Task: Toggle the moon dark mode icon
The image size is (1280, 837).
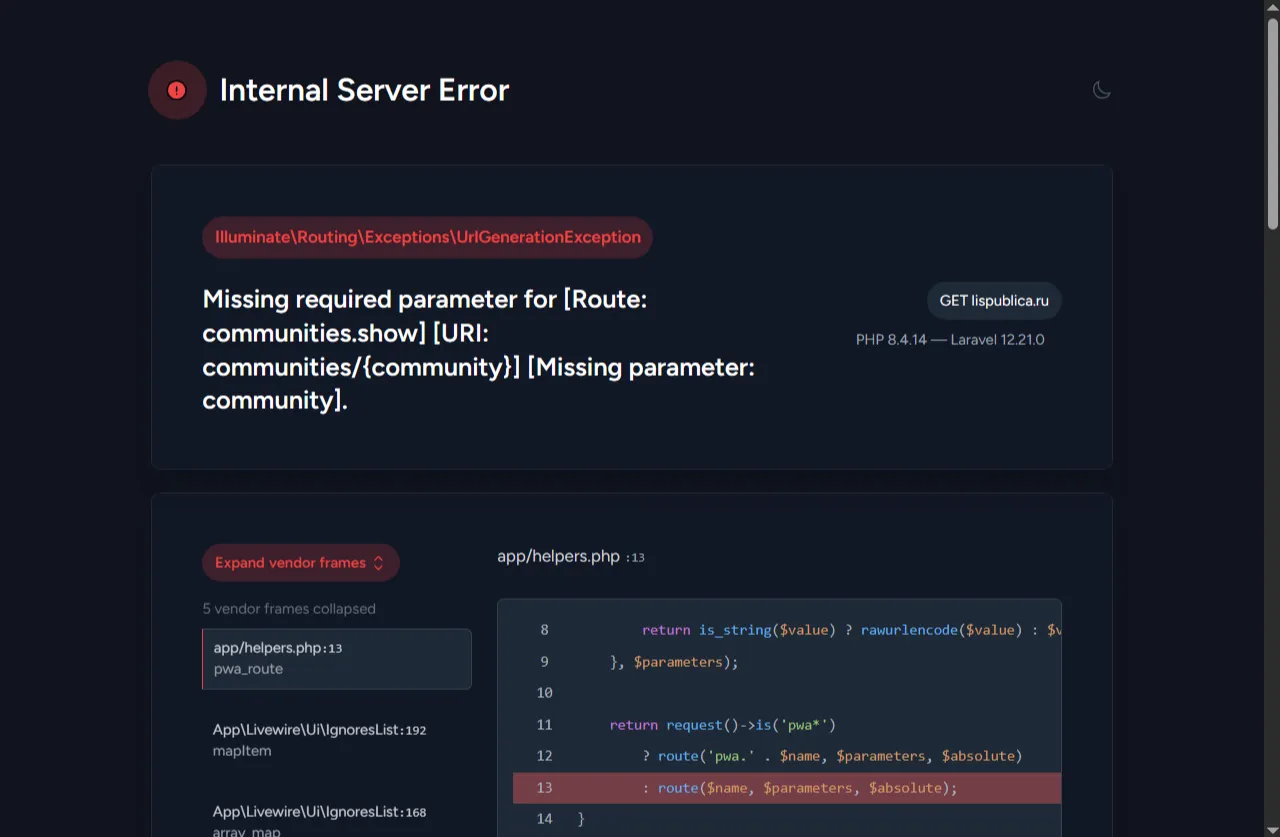Action: click(x=1101, y=90)
